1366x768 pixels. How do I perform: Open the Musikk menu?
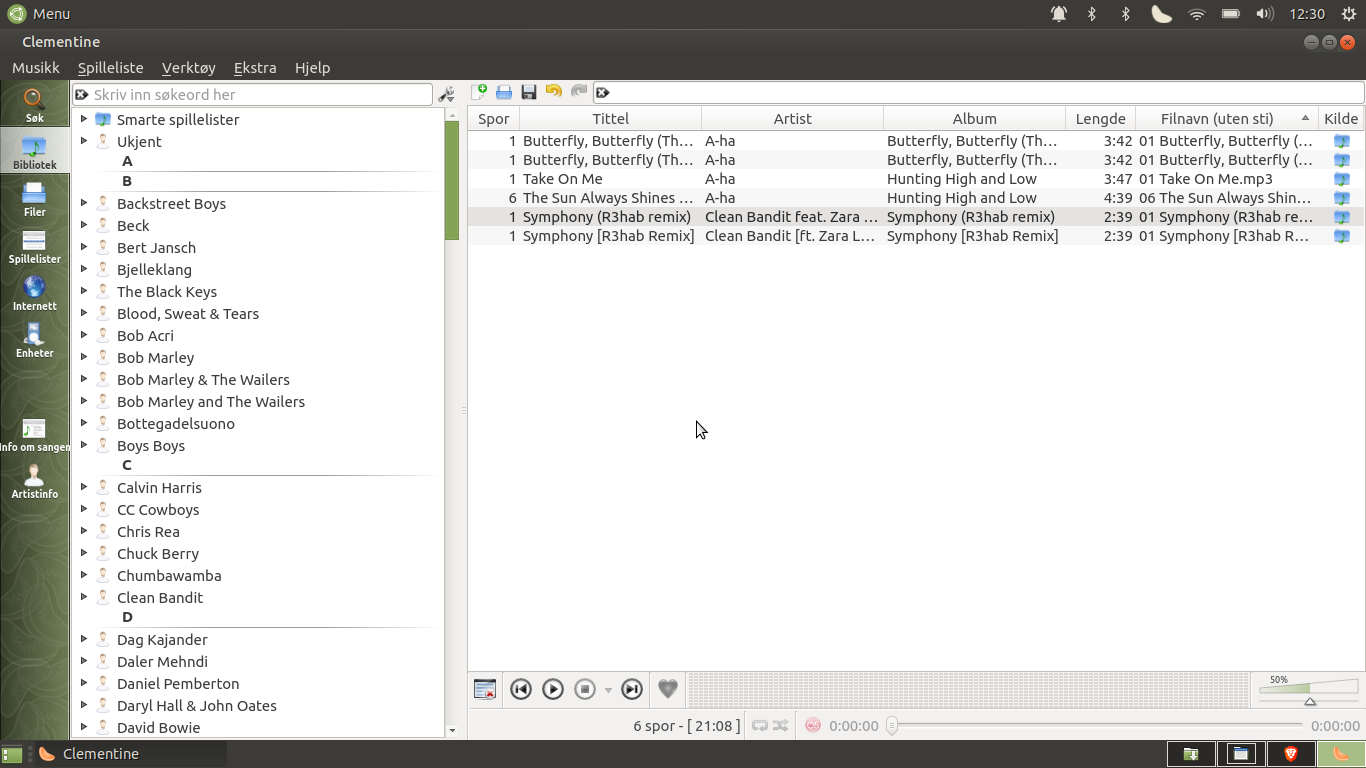tap(35, 67)
